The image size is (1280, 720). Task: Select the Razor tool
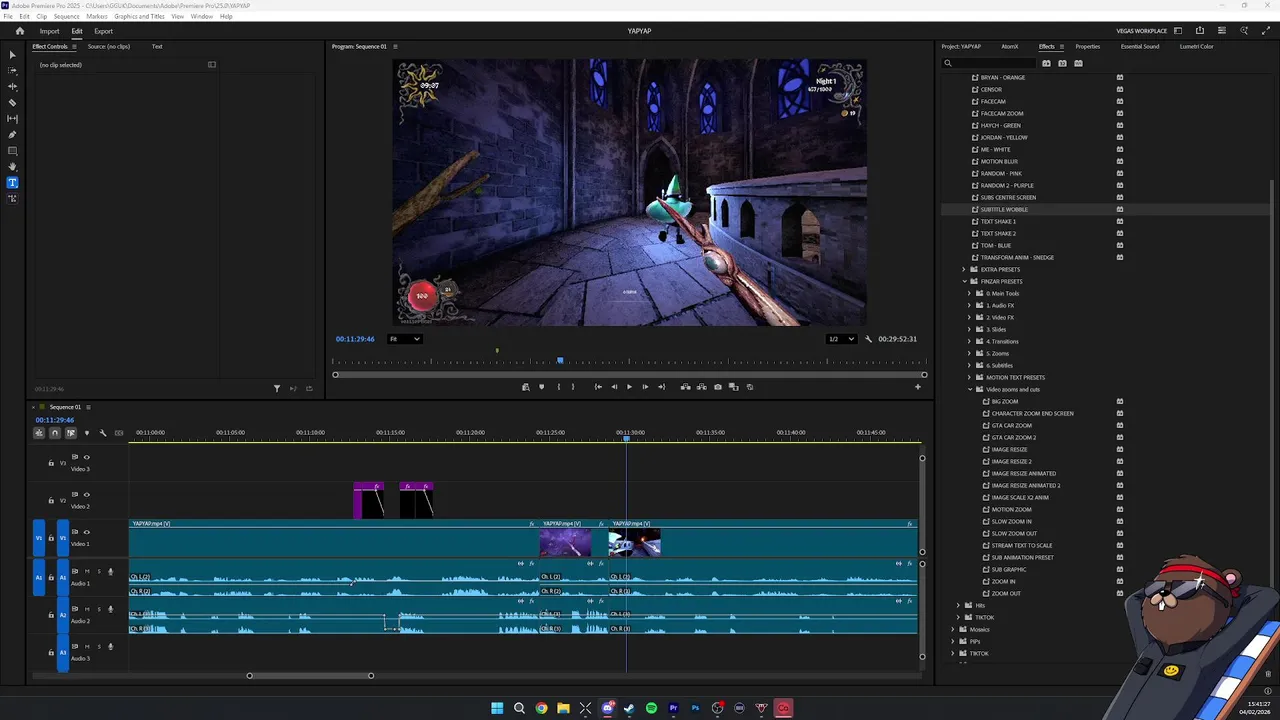(12, 102)
